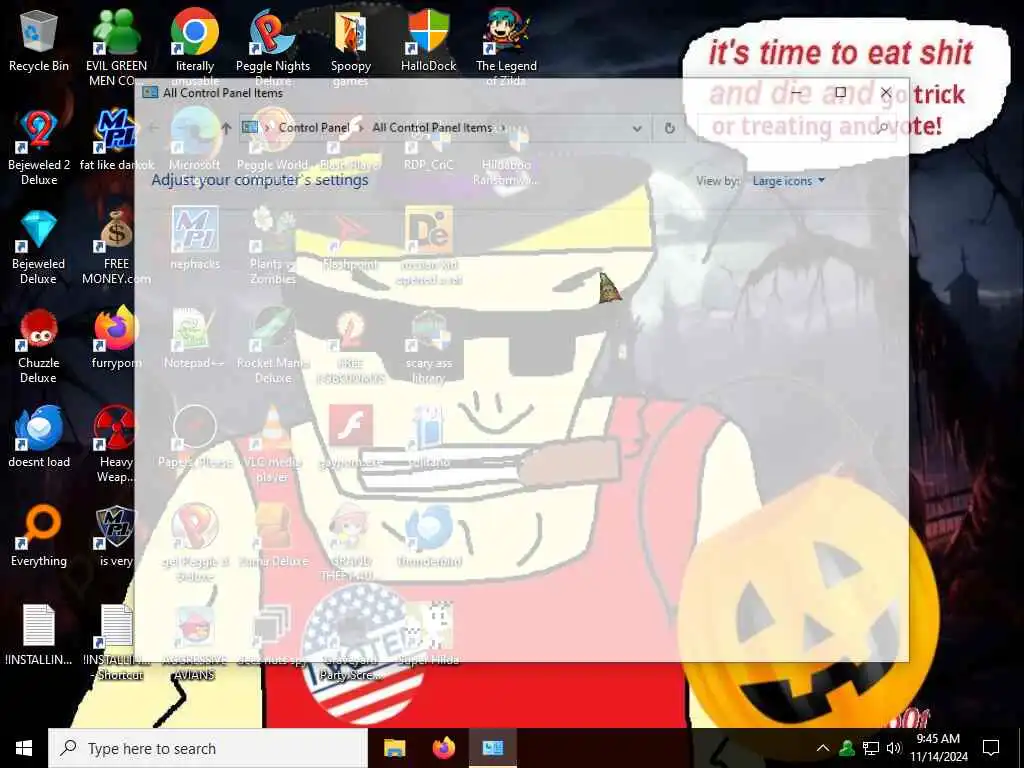The height and width of the screenshot is (768, 1024).
Task: Launch the Bejeweled Deluxe diamond icon
Action: pyautogui.click(x=39, y=248)
